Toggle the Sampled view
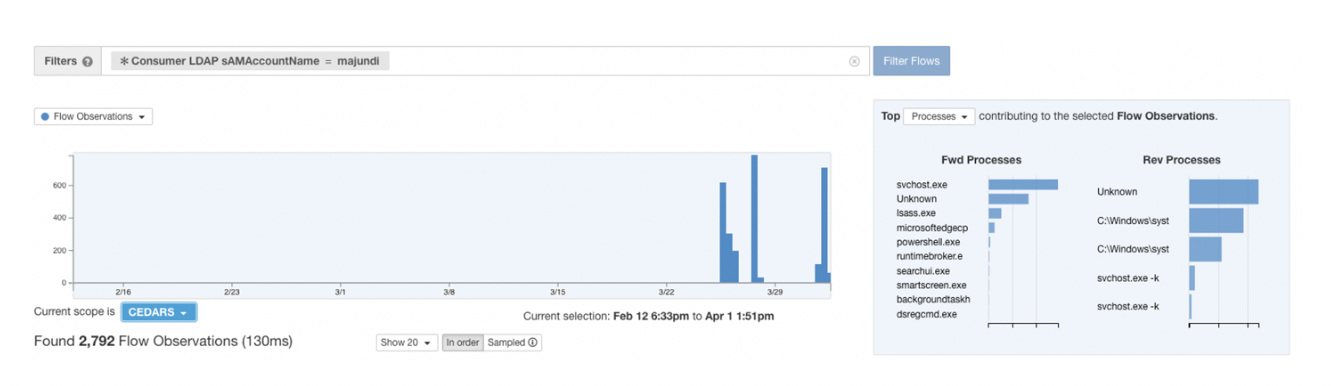The height and width of the screenshot is (386, 1334). [512, 342]
